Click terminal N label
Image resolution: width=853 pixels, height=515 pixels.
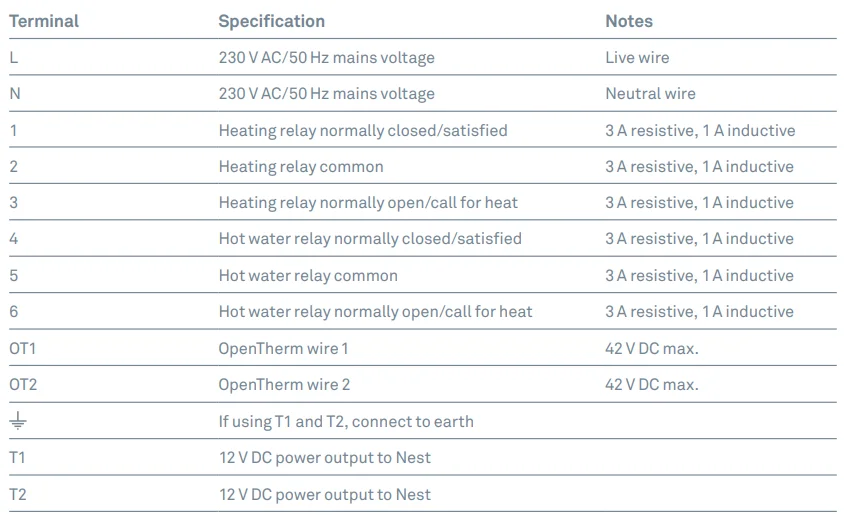click(x=15, y=94)
